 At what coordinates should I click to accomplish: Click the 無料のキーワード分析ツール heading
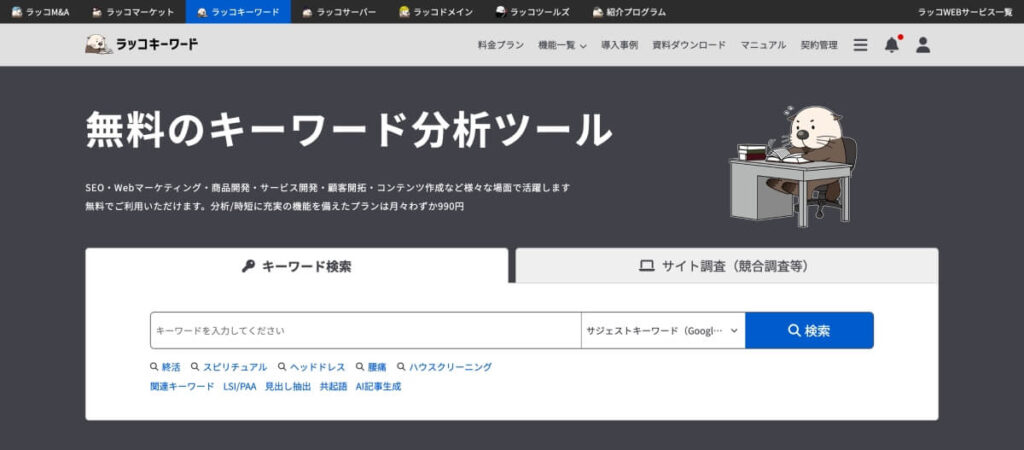349,129
